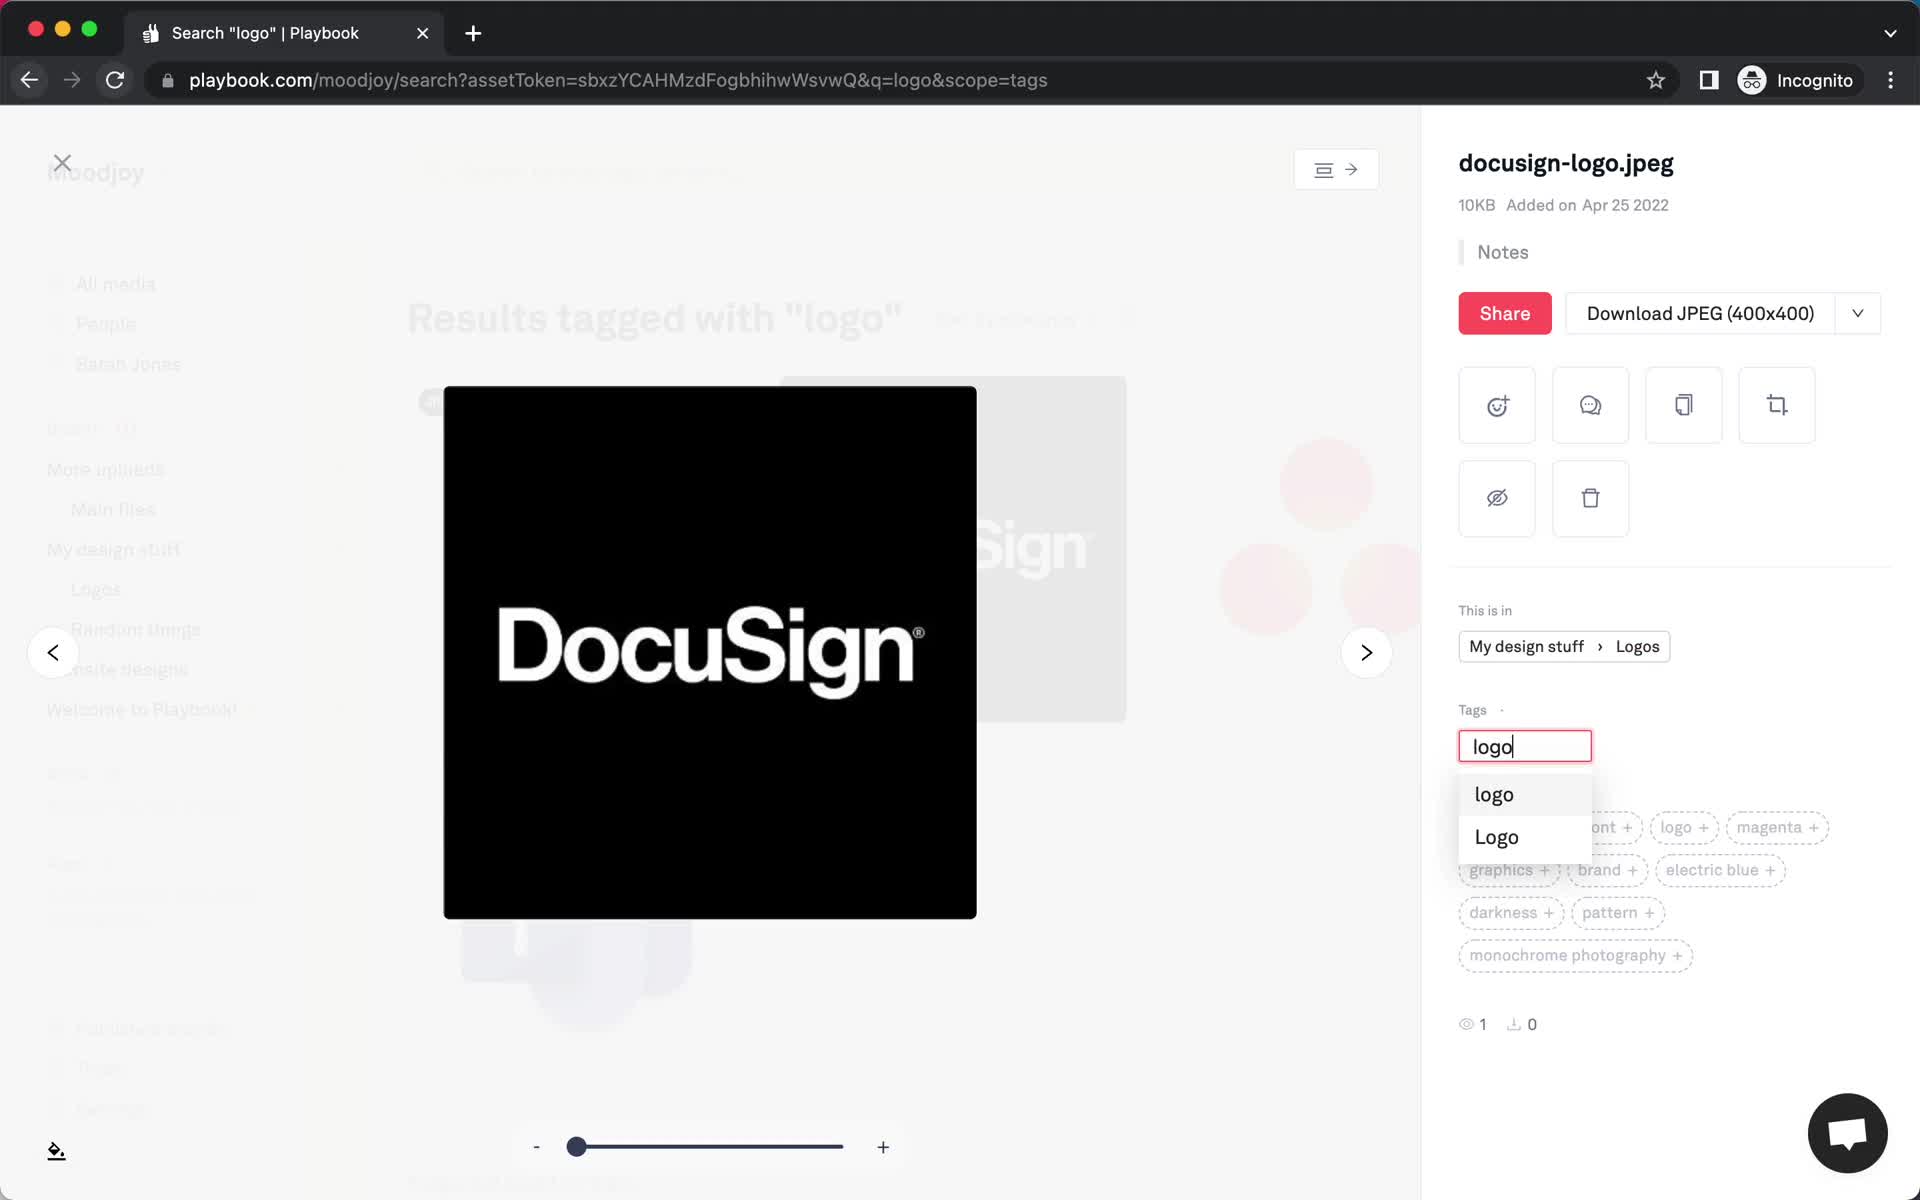Screen dimensions: 1920x1200
Task: Click the Share button
Action: coord(1504,313)
